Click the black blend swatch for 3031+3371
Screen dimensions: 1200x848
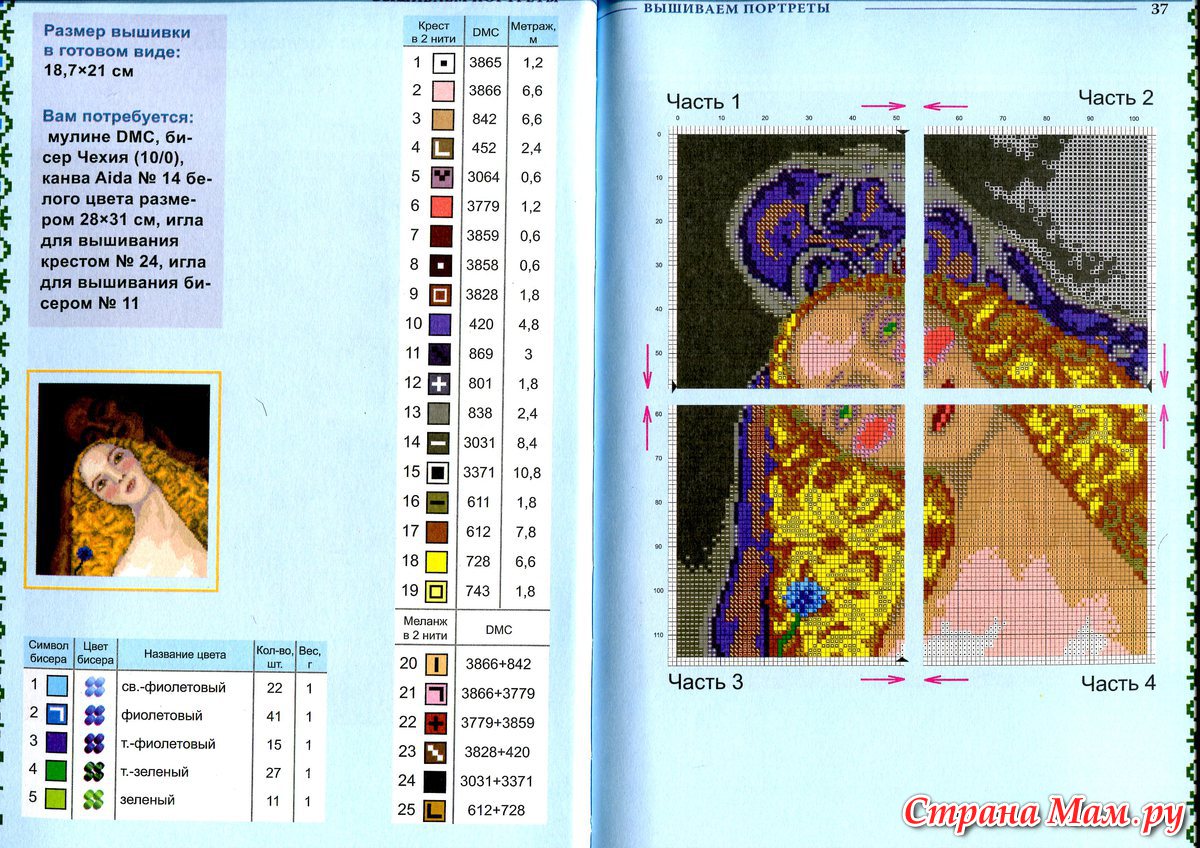click(436, 781)
